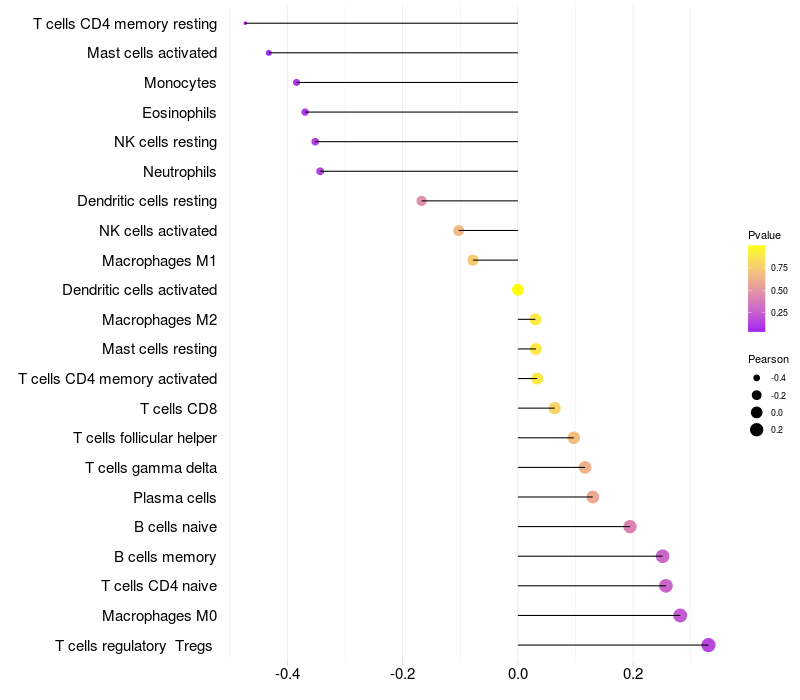Select the NK cells activated orange dot
This screenshot has height=700, width=800.
pos(459,231)
